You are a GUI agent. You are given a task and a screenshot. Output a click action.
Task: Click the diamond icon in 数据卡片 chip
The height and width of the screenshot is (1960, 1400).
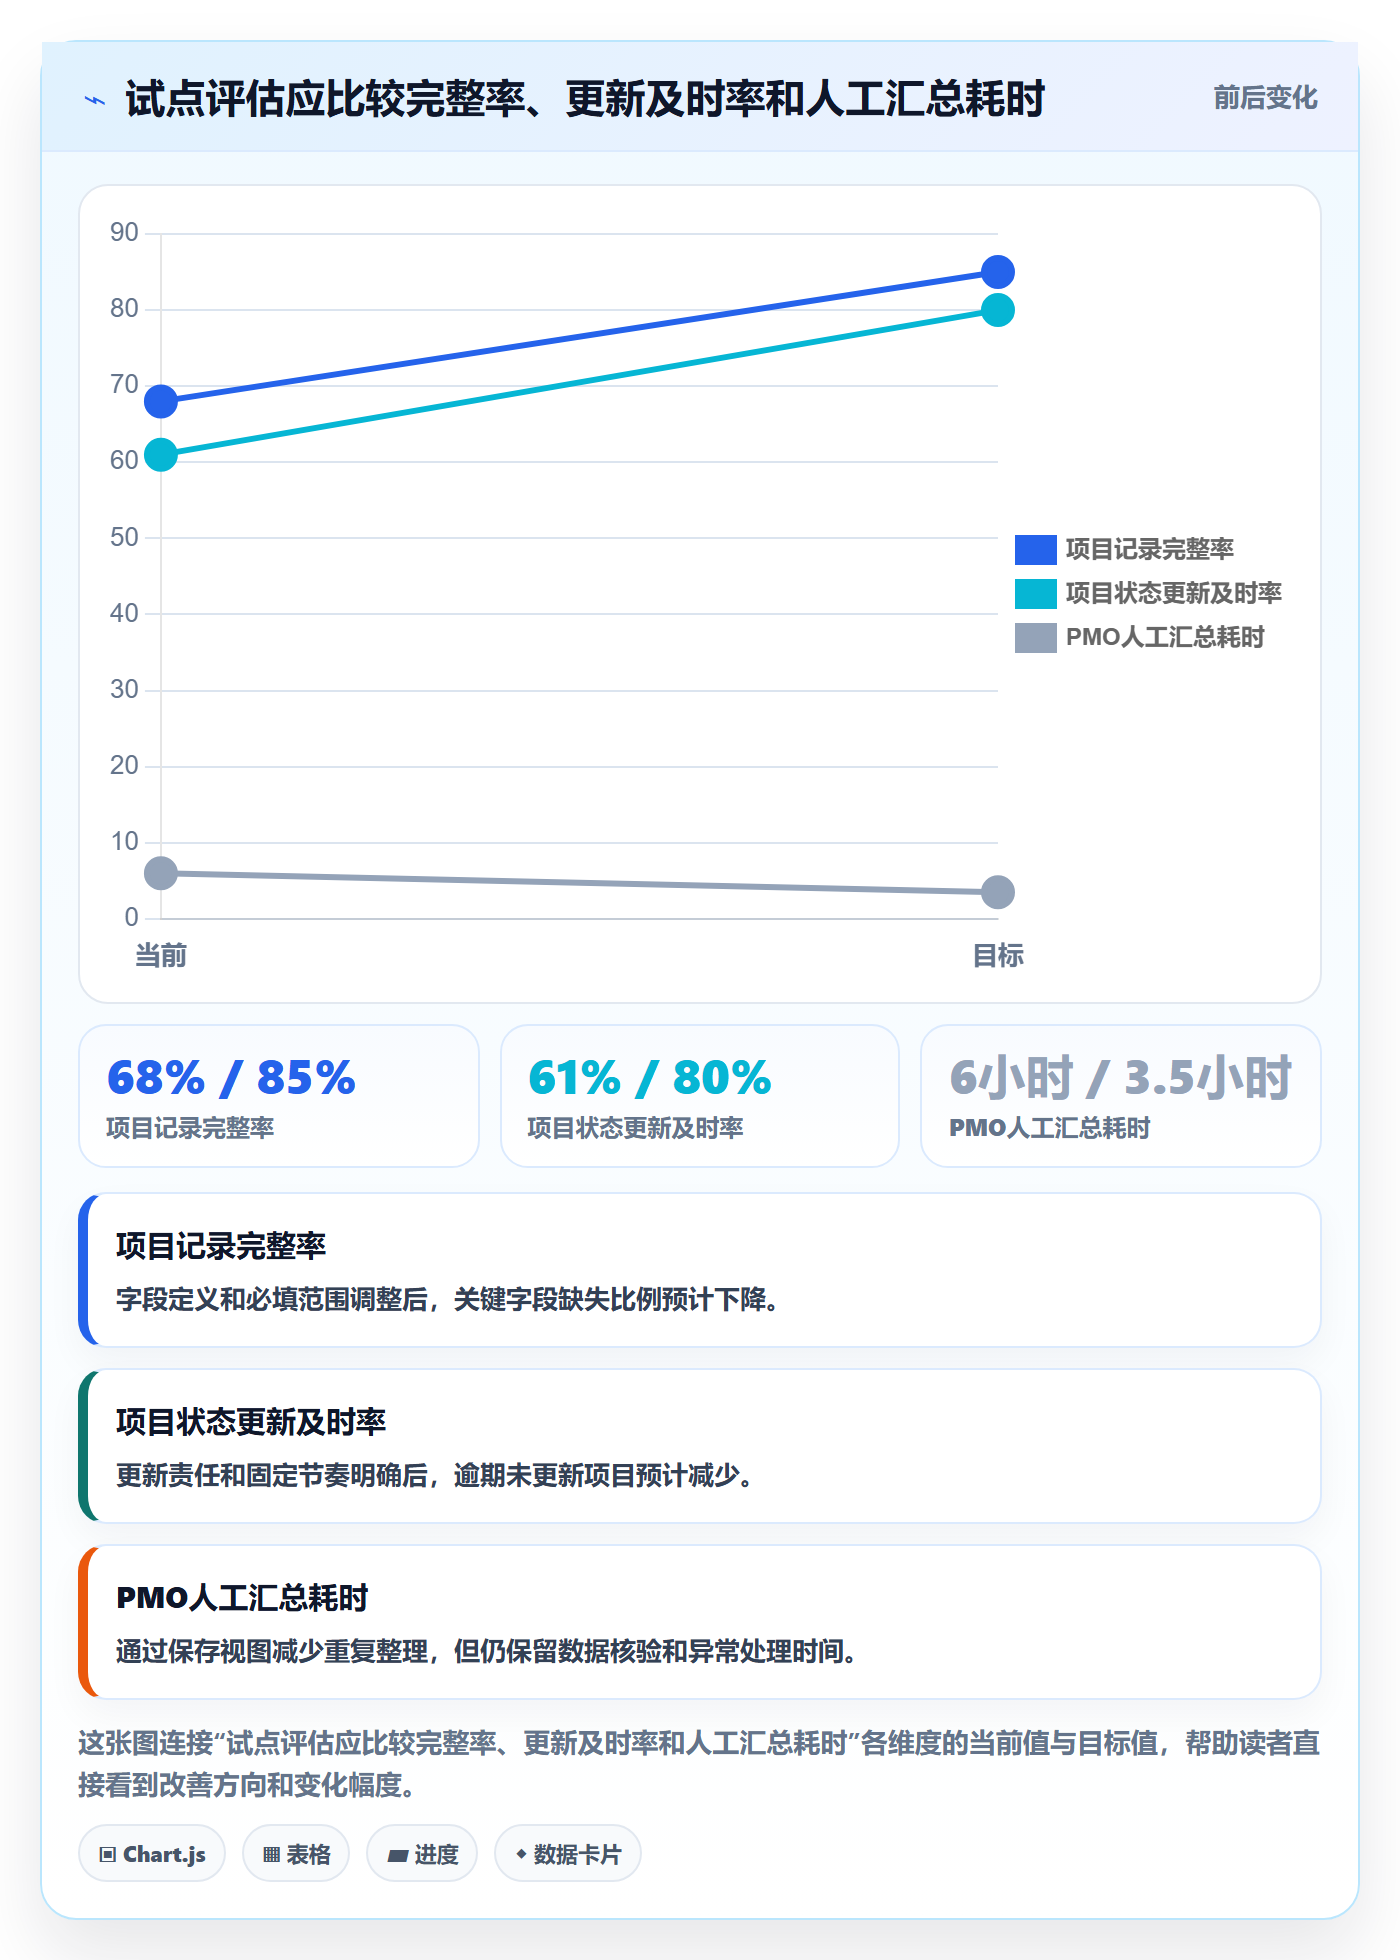(521, 1854)
